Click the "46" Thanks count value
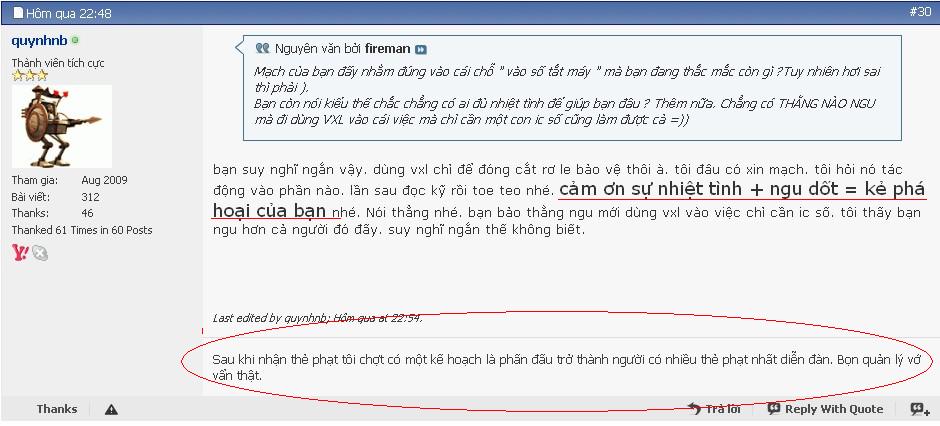This screenshot has width=940, height=426. (x=88, y=213)
